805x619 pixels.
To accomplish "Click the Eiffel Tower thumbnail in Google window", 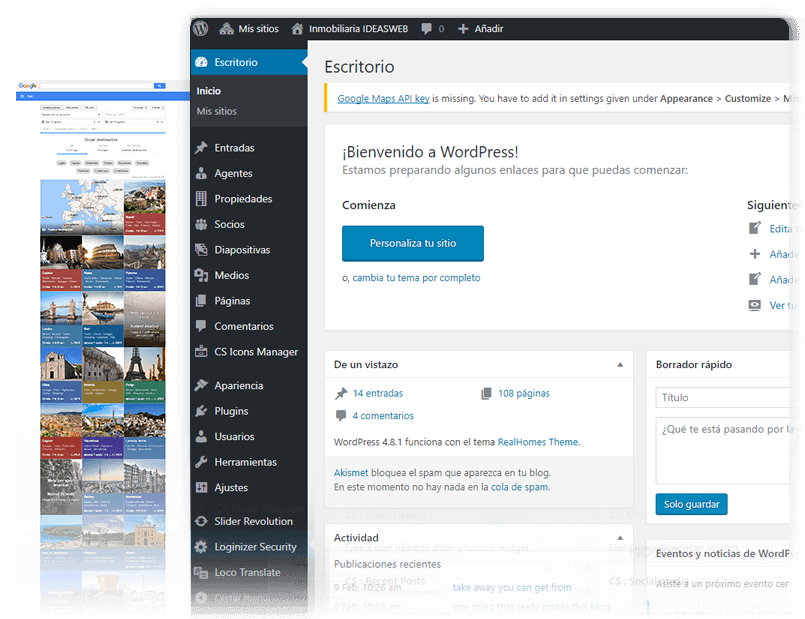I will [x=145, y=364].
